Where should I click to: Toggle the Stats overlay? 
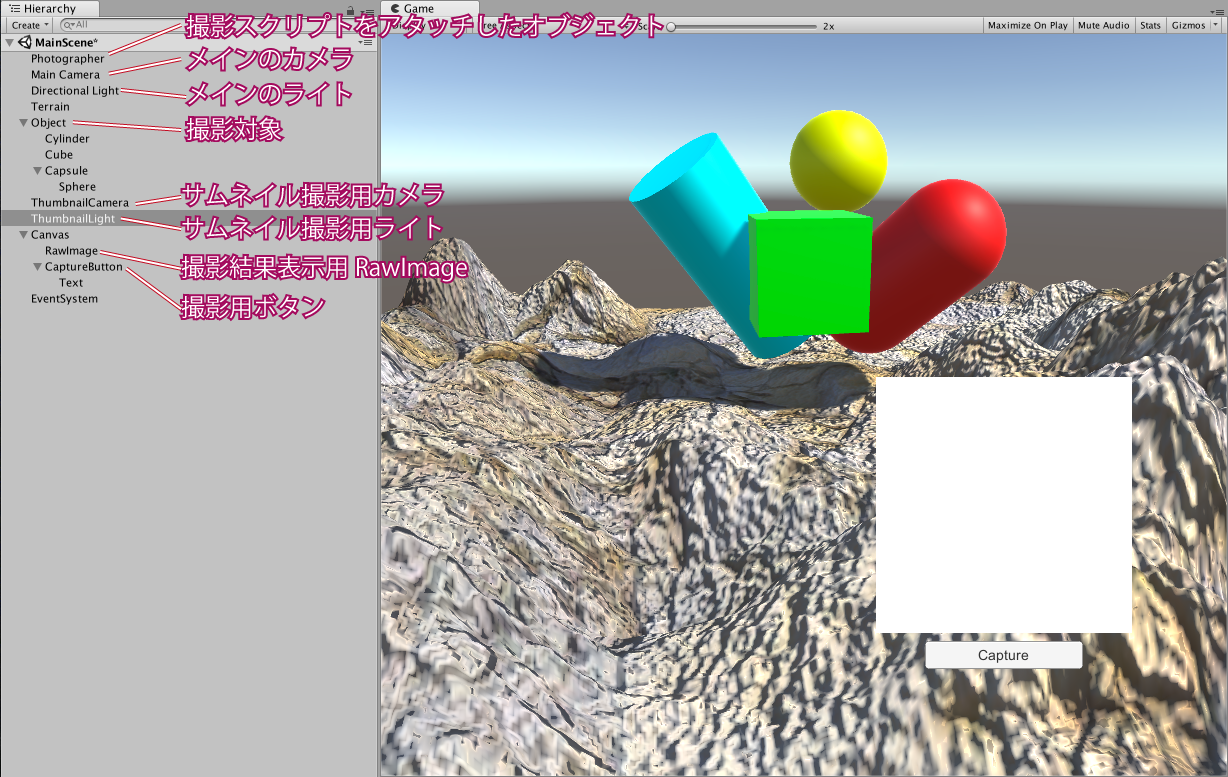pos(1150,25)
